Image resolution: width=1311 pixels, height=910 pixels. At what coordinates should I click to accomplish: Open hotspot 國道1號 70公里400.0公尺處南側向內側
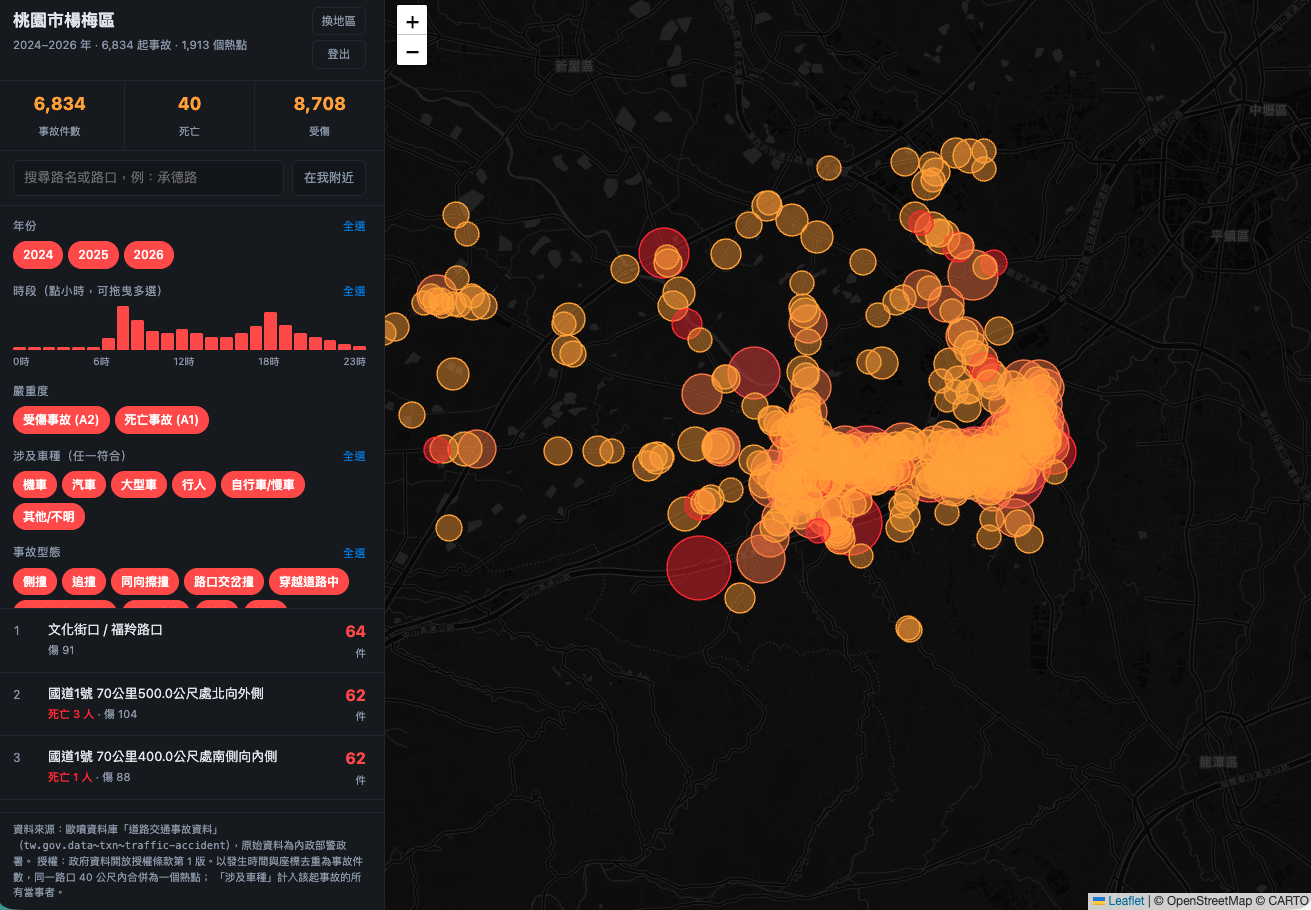pyautogui.click(x=192, y=768)
